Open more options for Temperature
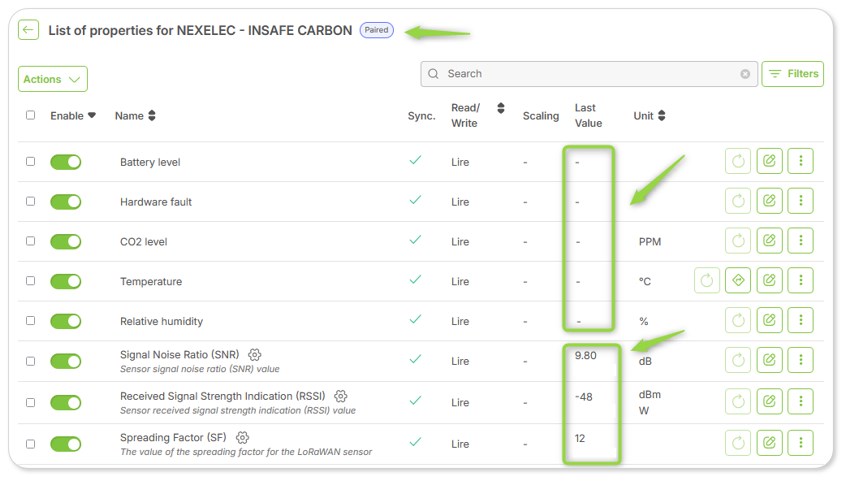The width and height of the screenshot is (845, 481). [800, 281]
